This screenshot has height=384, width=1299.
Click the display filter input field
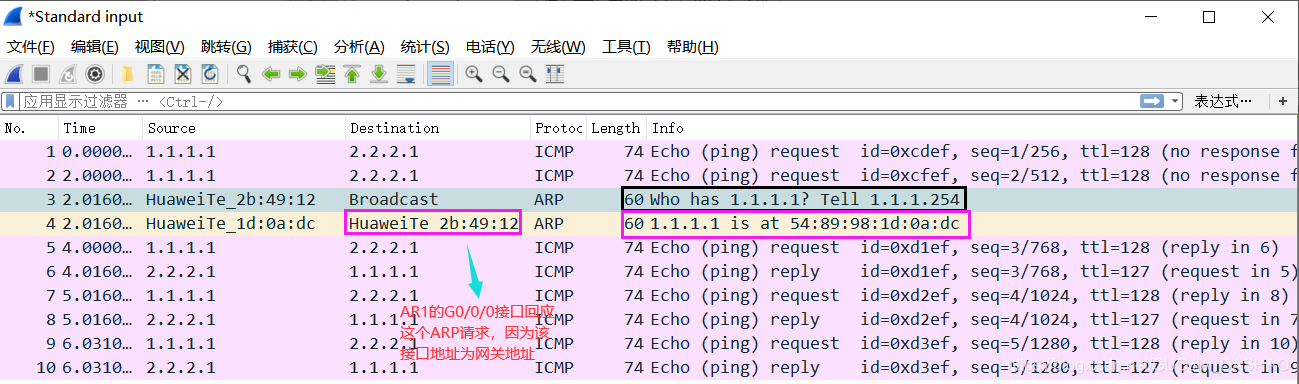pos(580,102)
